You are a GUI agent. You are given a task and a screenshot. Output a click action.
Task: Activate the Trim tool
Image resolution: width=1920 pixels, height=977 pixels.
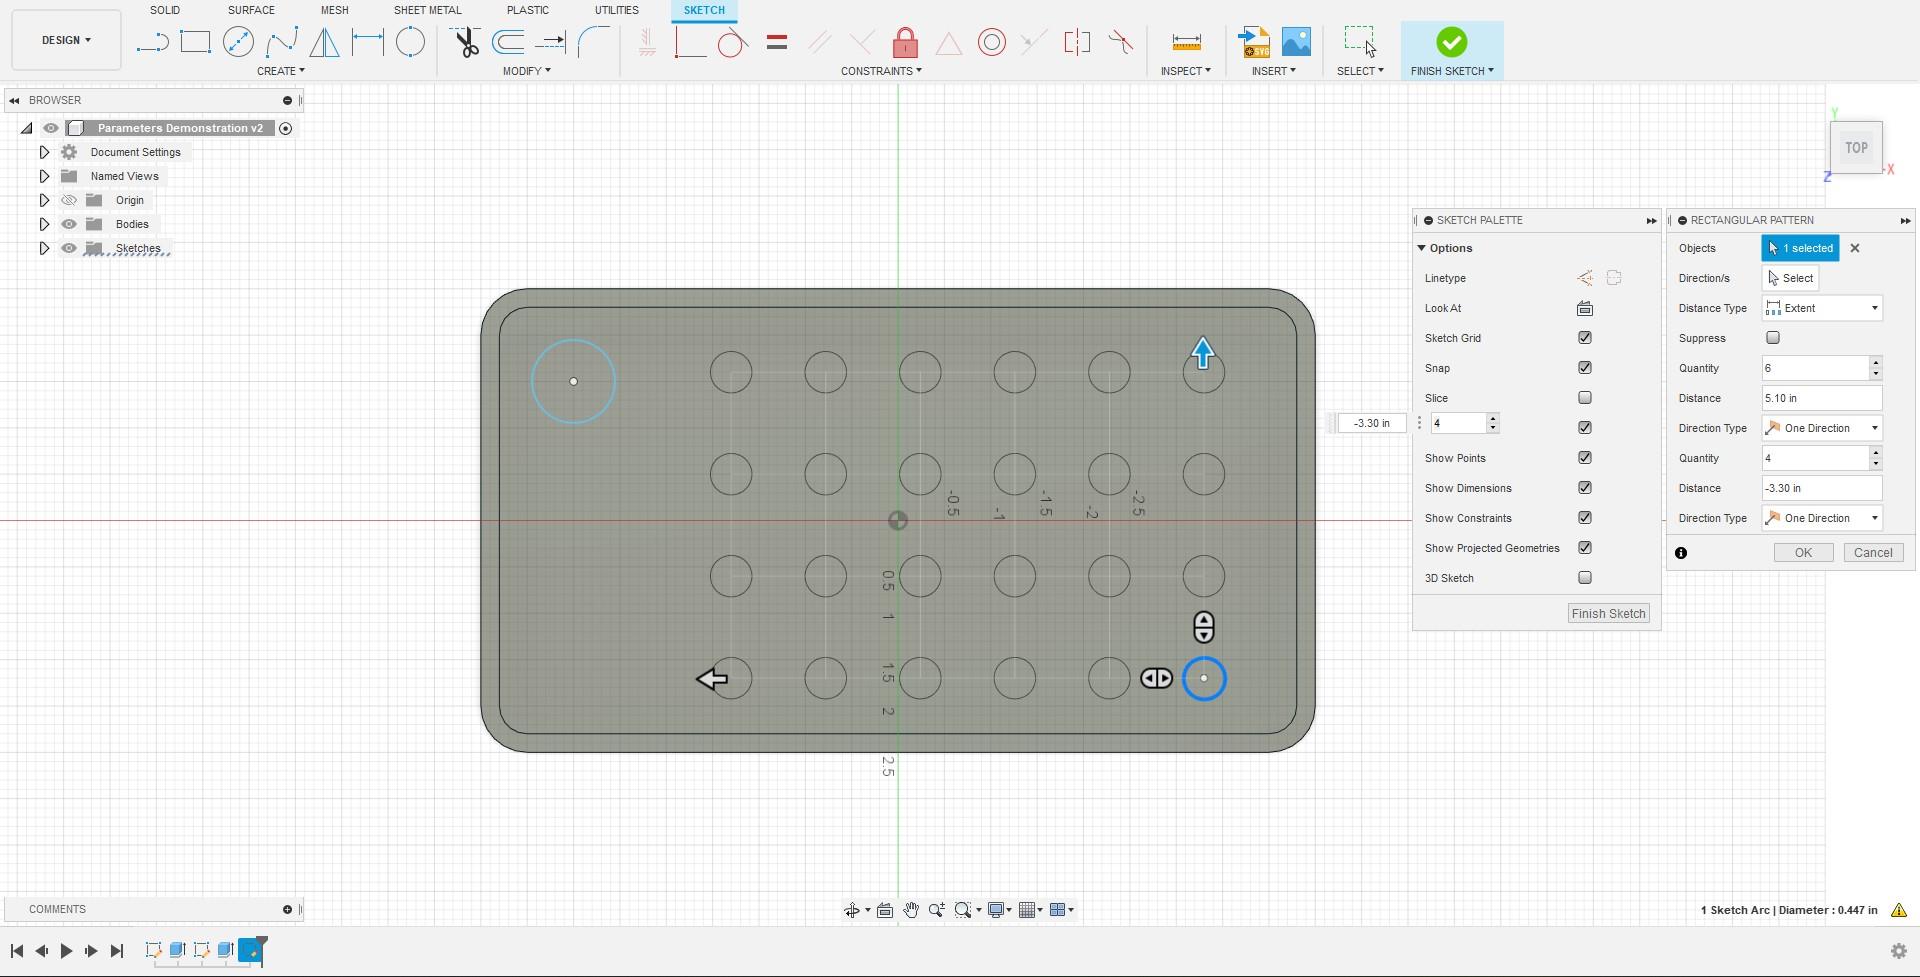tap(465, 42)
